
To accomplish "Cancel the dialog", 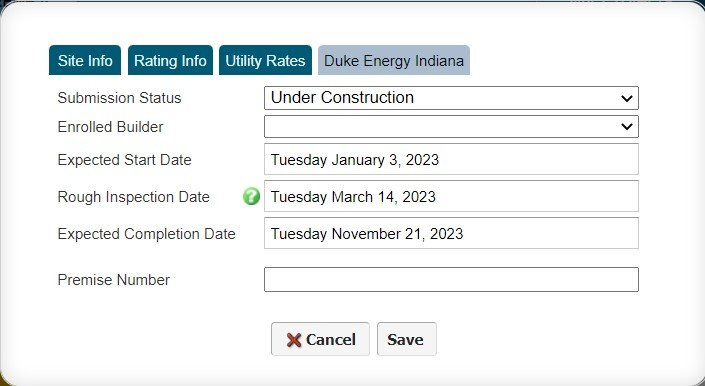I will click(x=320, y=339).
